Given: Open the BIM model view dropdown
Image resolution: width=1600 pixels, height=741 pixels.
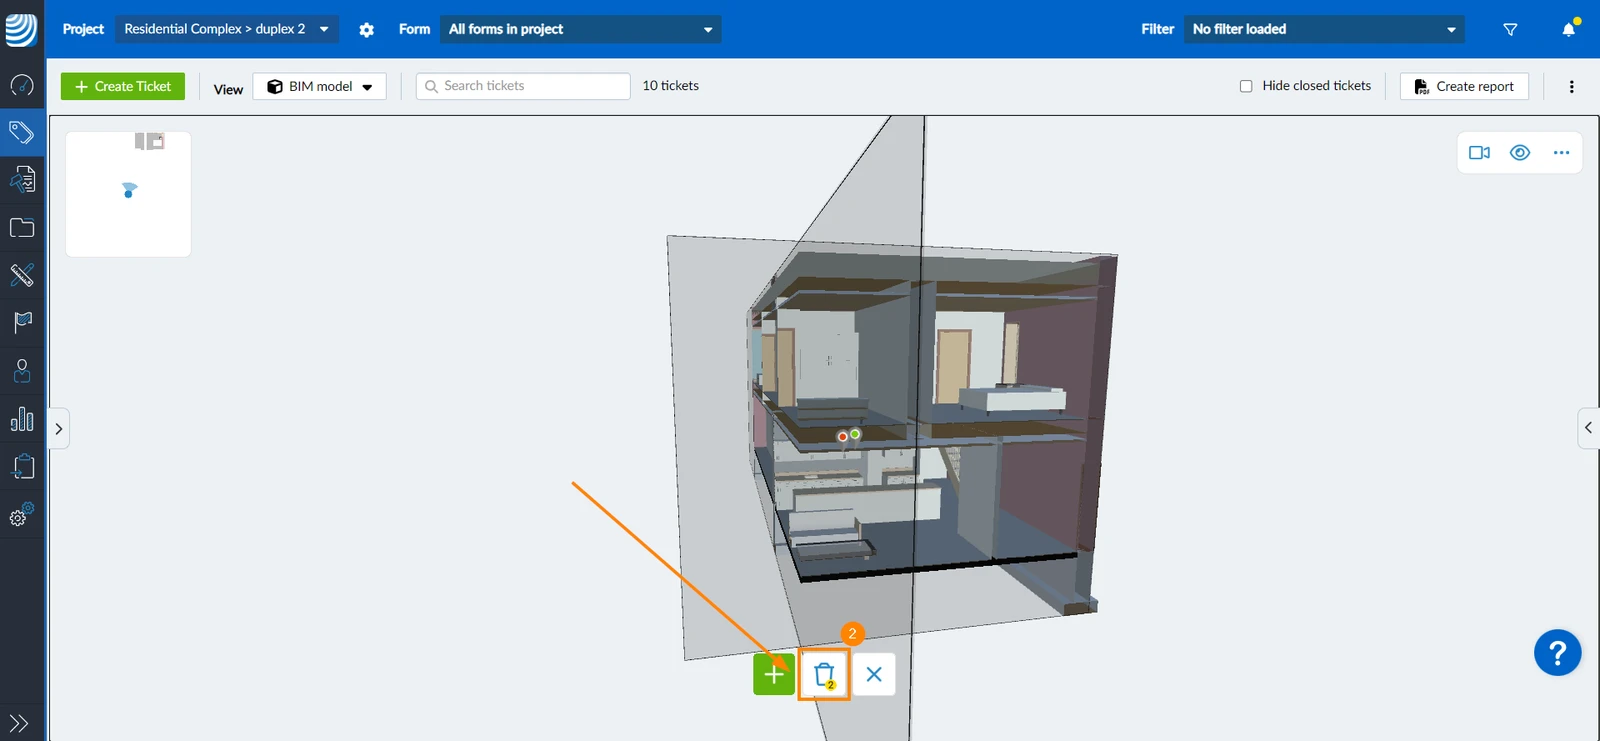Looking at the screenshot, I should pyautogui.click(x=320, y=86).
